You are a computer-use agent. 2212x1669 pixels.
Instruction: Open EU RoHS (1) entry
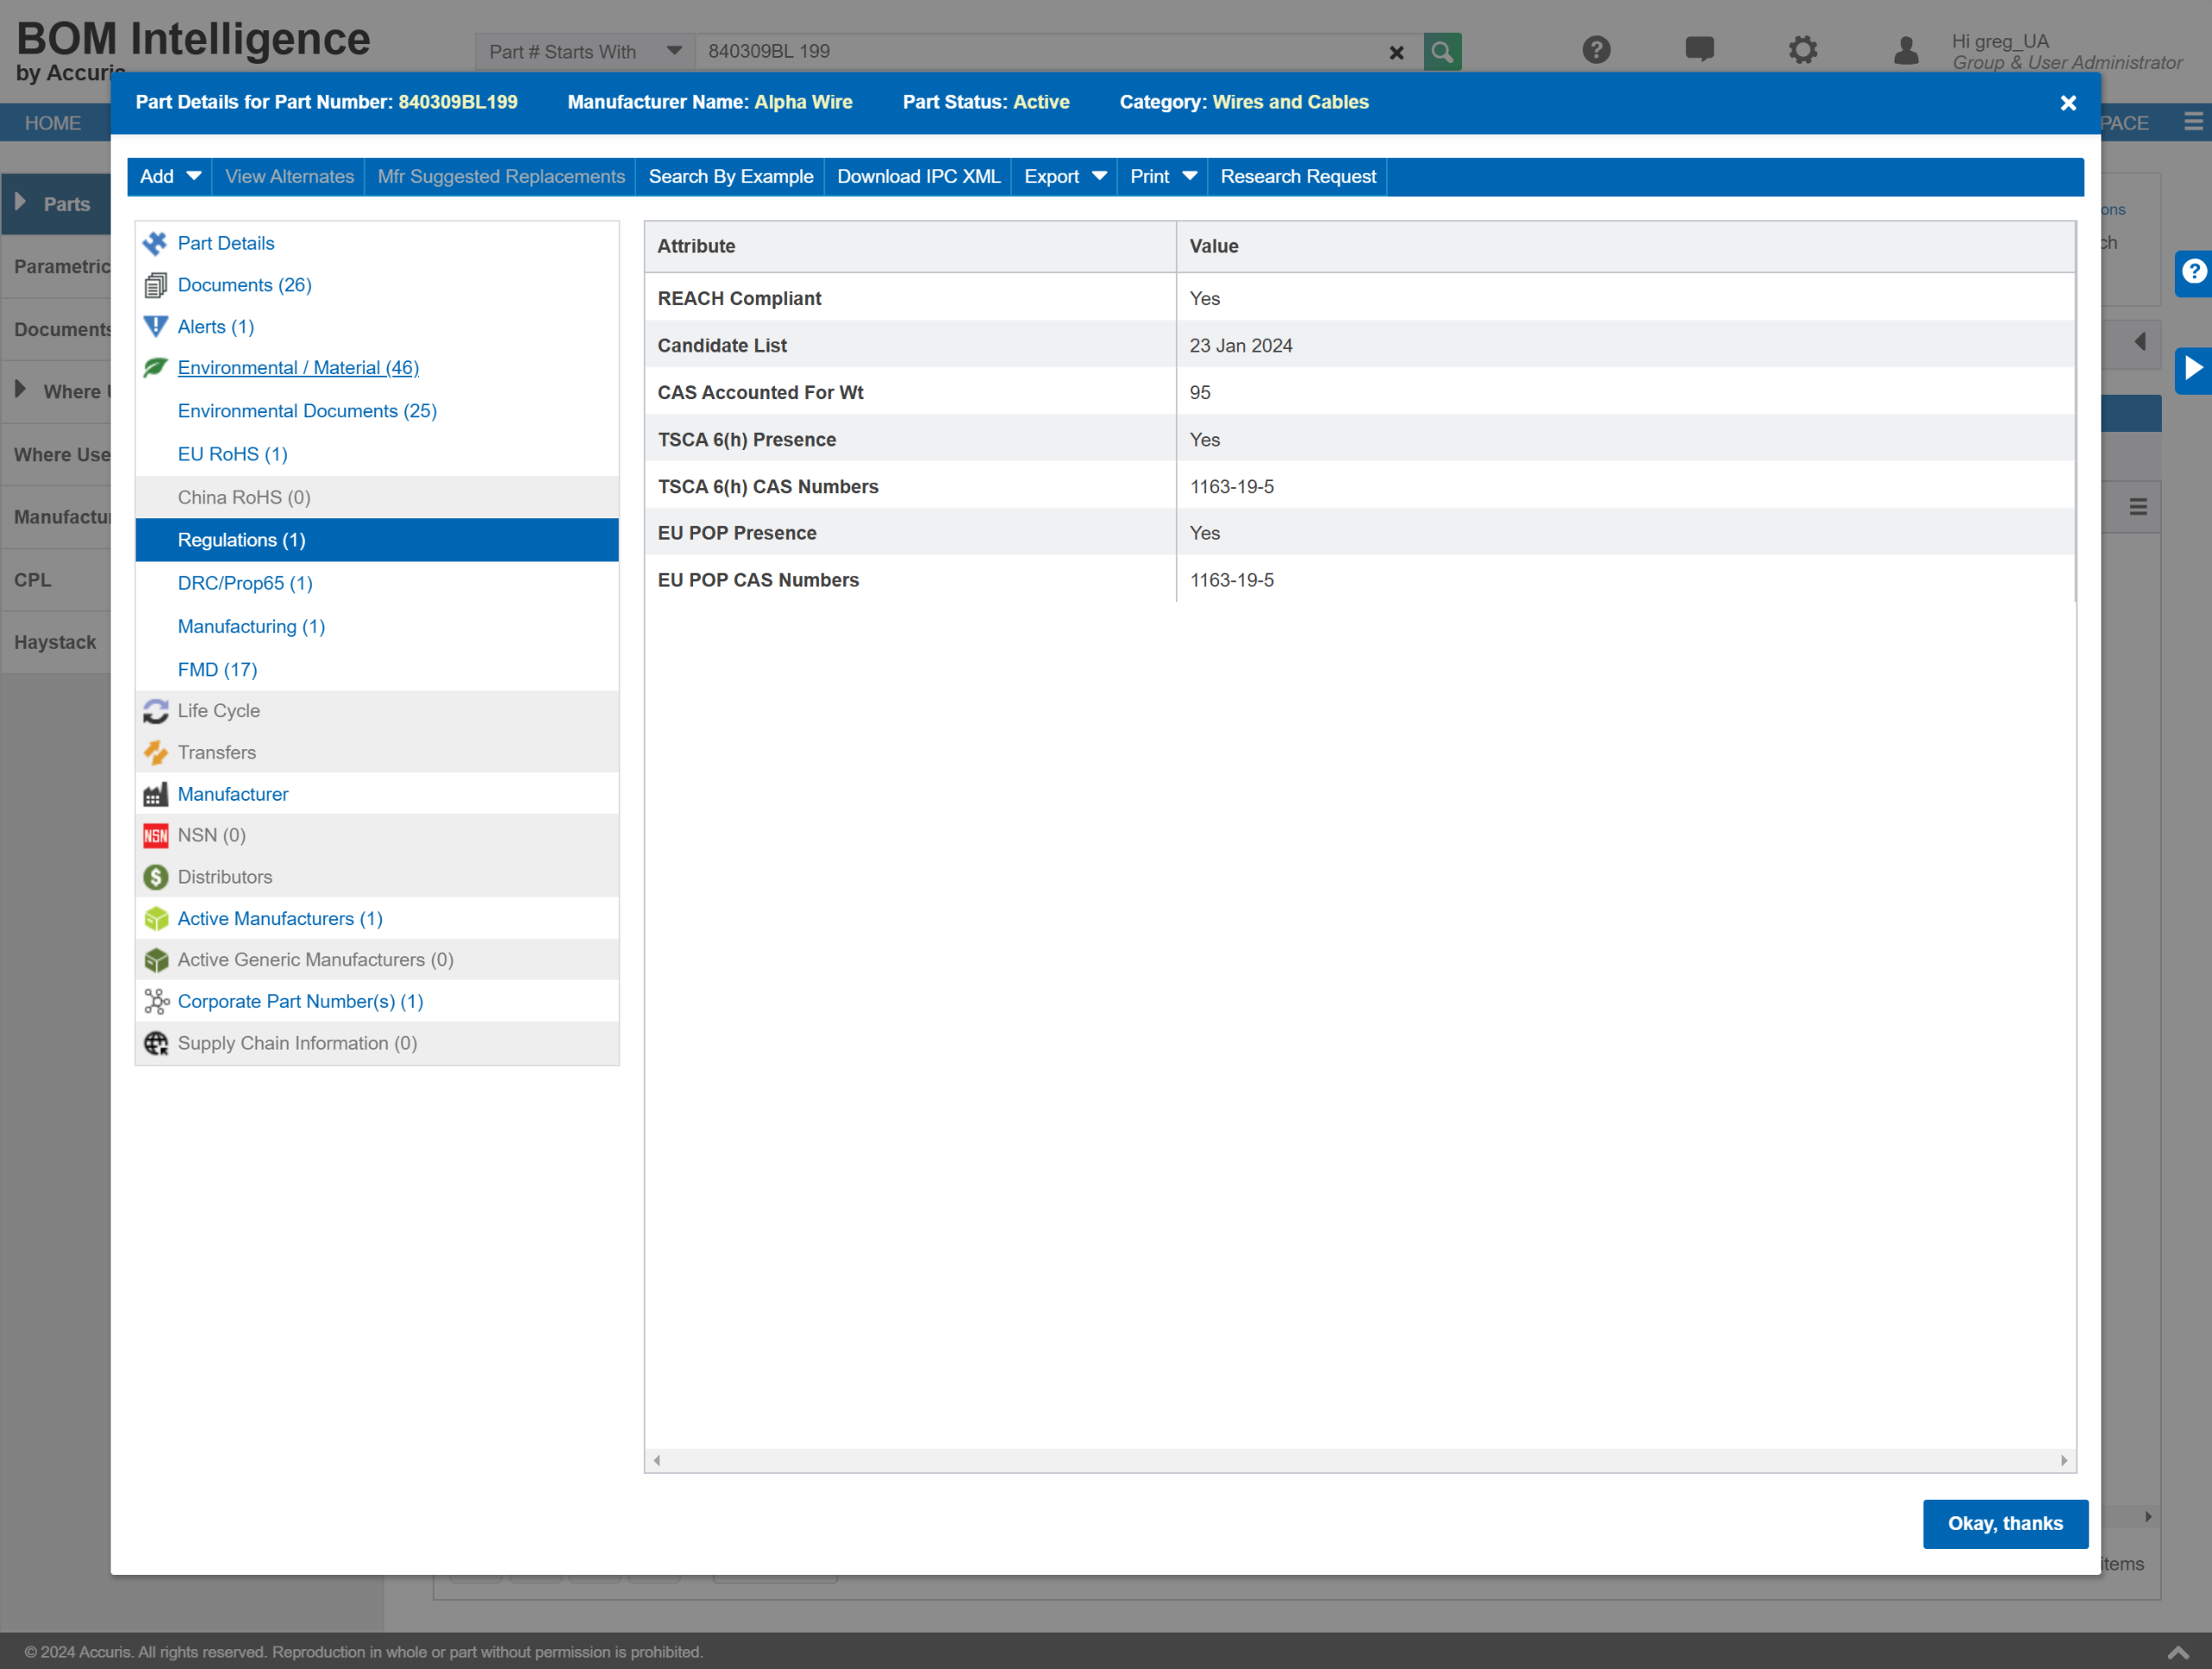click(x=233, y=454)
